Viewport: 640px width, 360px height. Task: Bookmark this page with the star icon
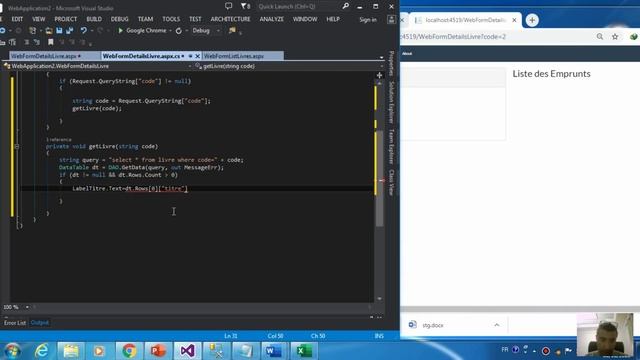pyautogui.click(x=615, y=37)
